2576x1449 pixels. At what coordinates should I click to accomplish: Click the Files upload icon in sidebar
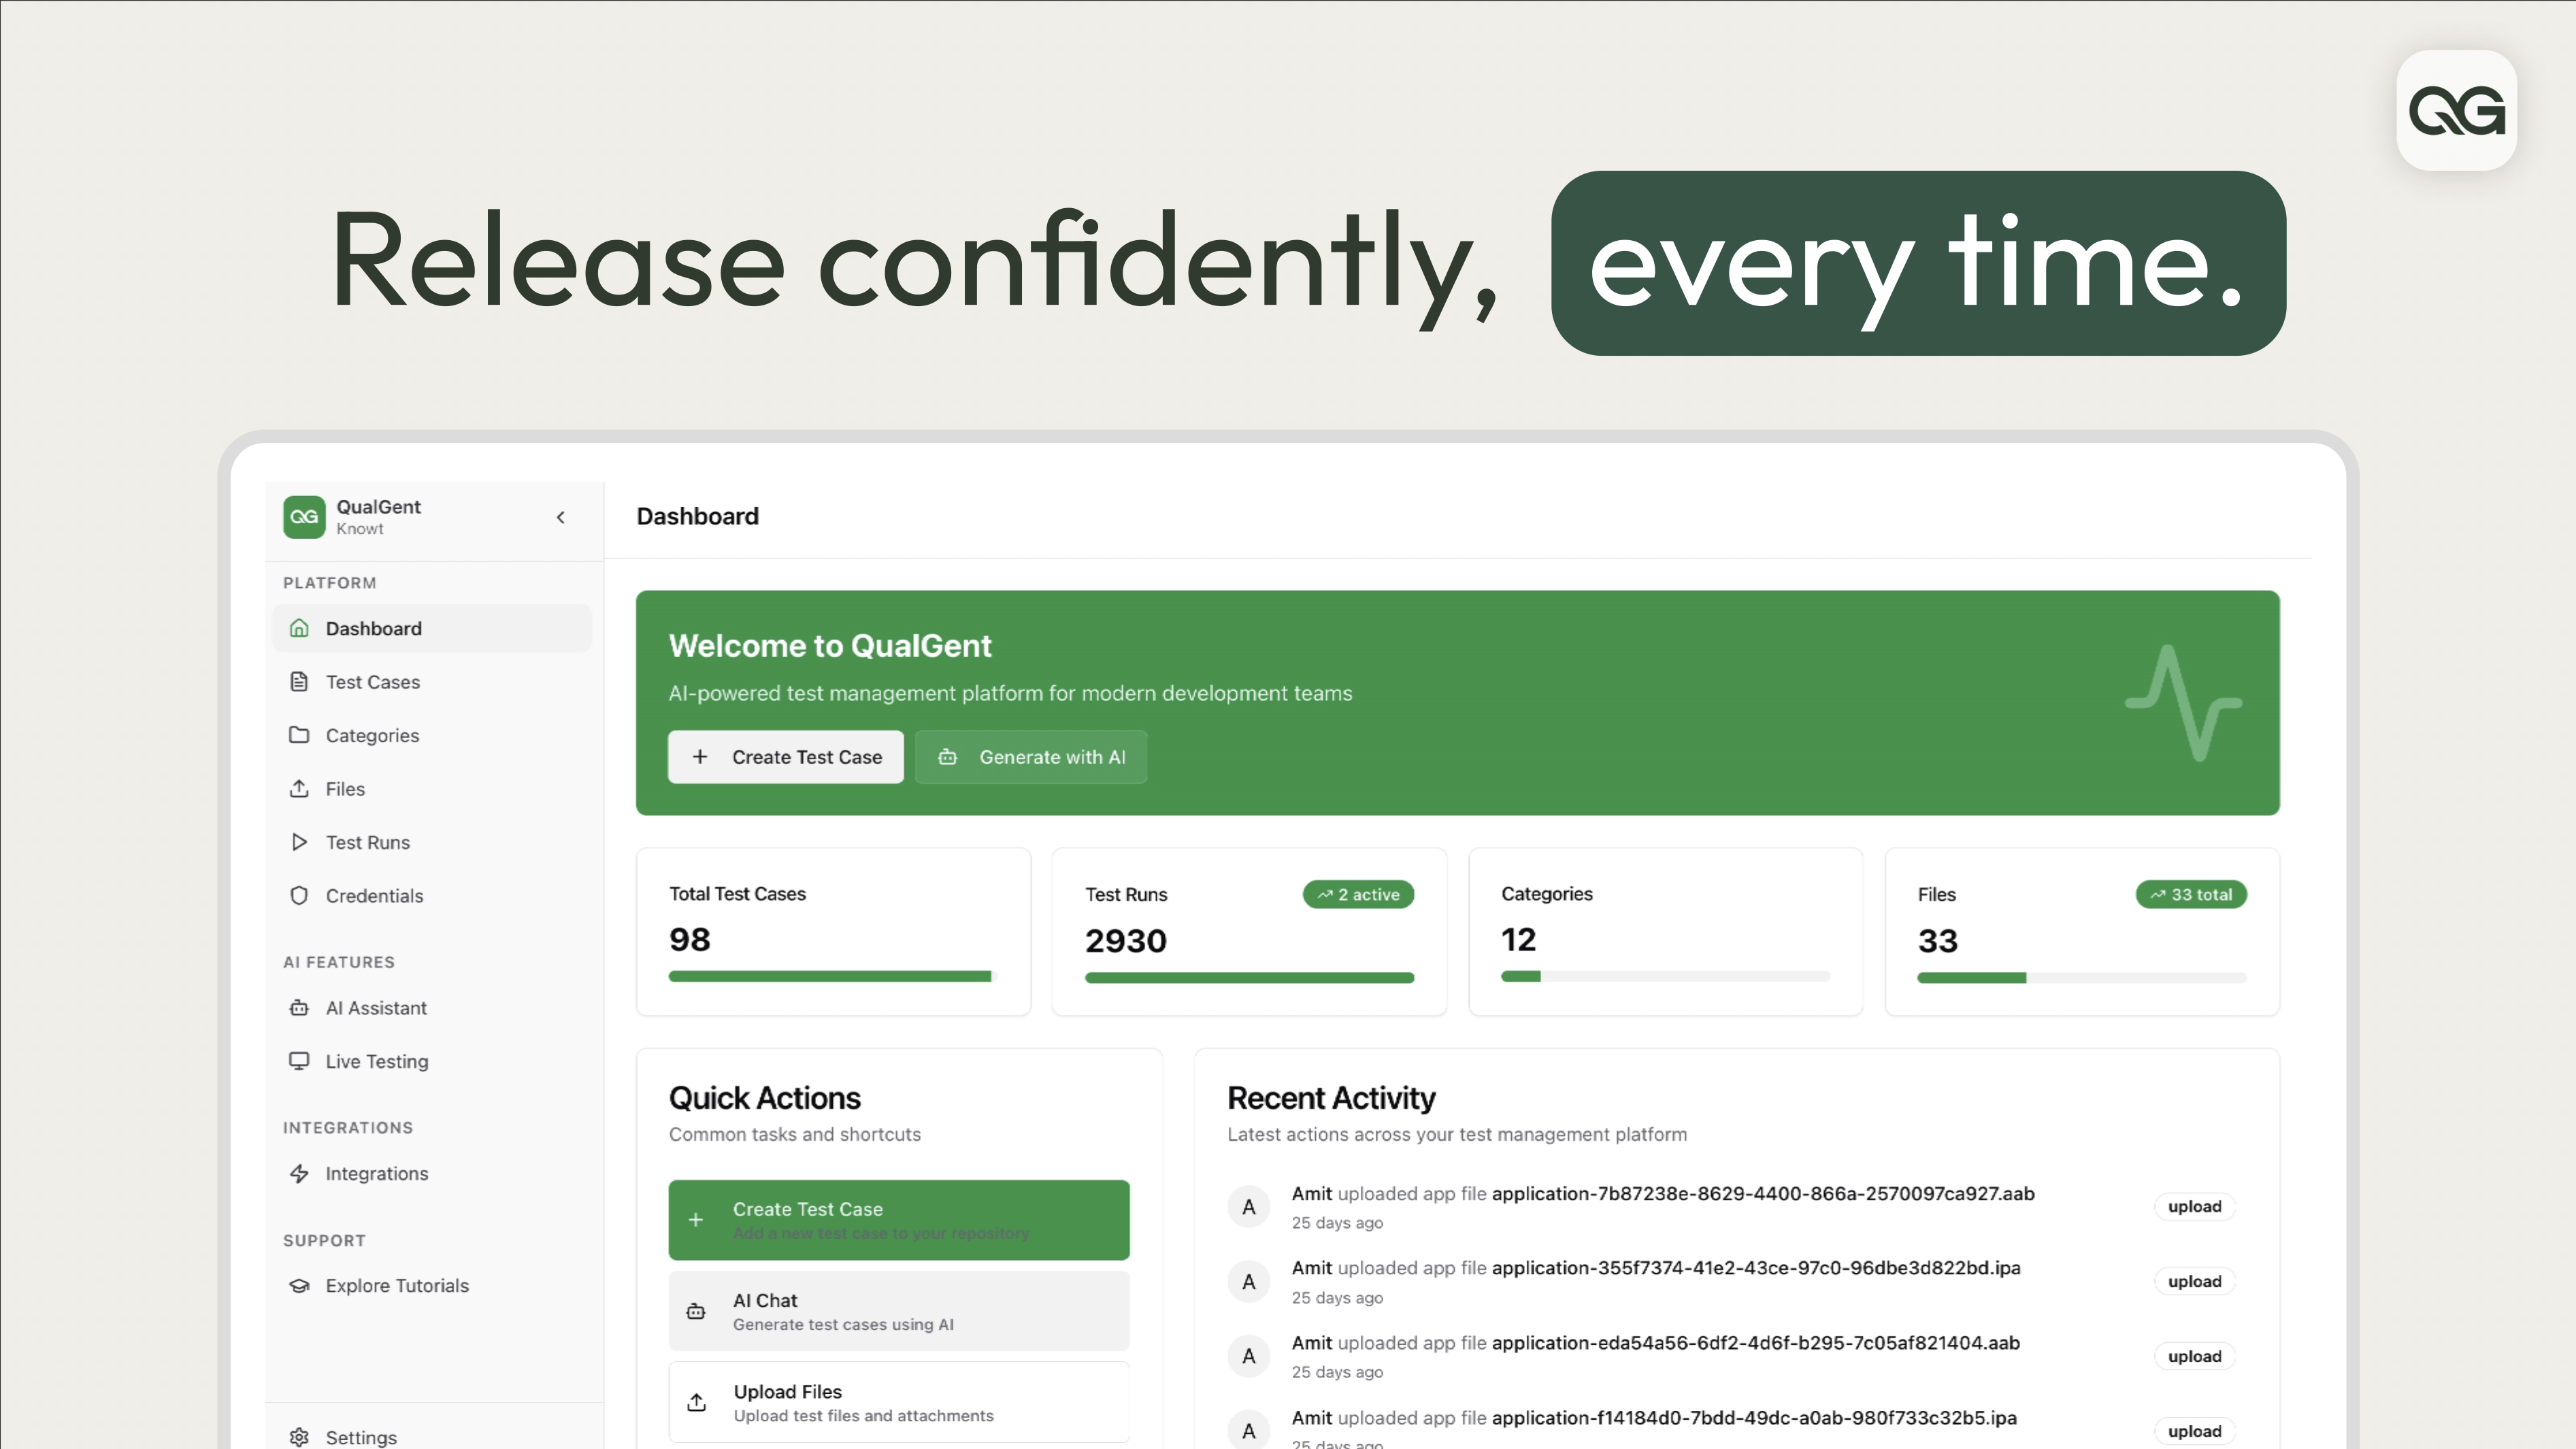[298, 789]
